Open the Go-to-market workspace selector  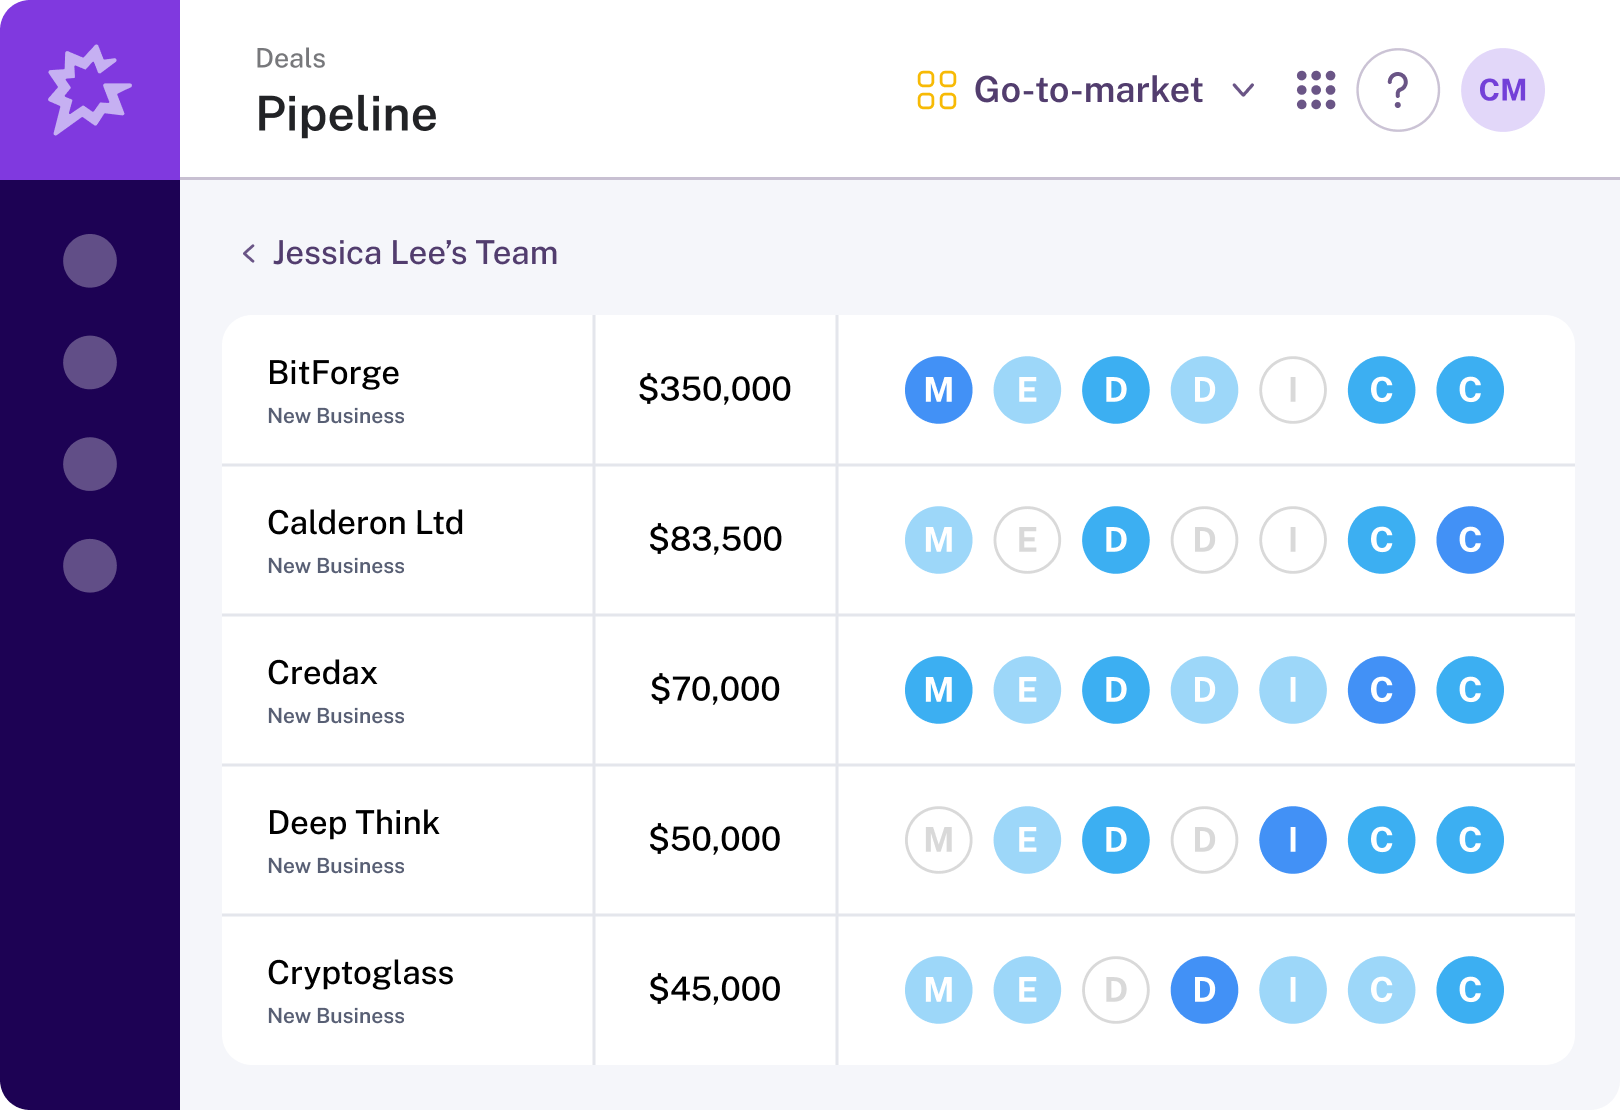click(x=1088, y=90)
